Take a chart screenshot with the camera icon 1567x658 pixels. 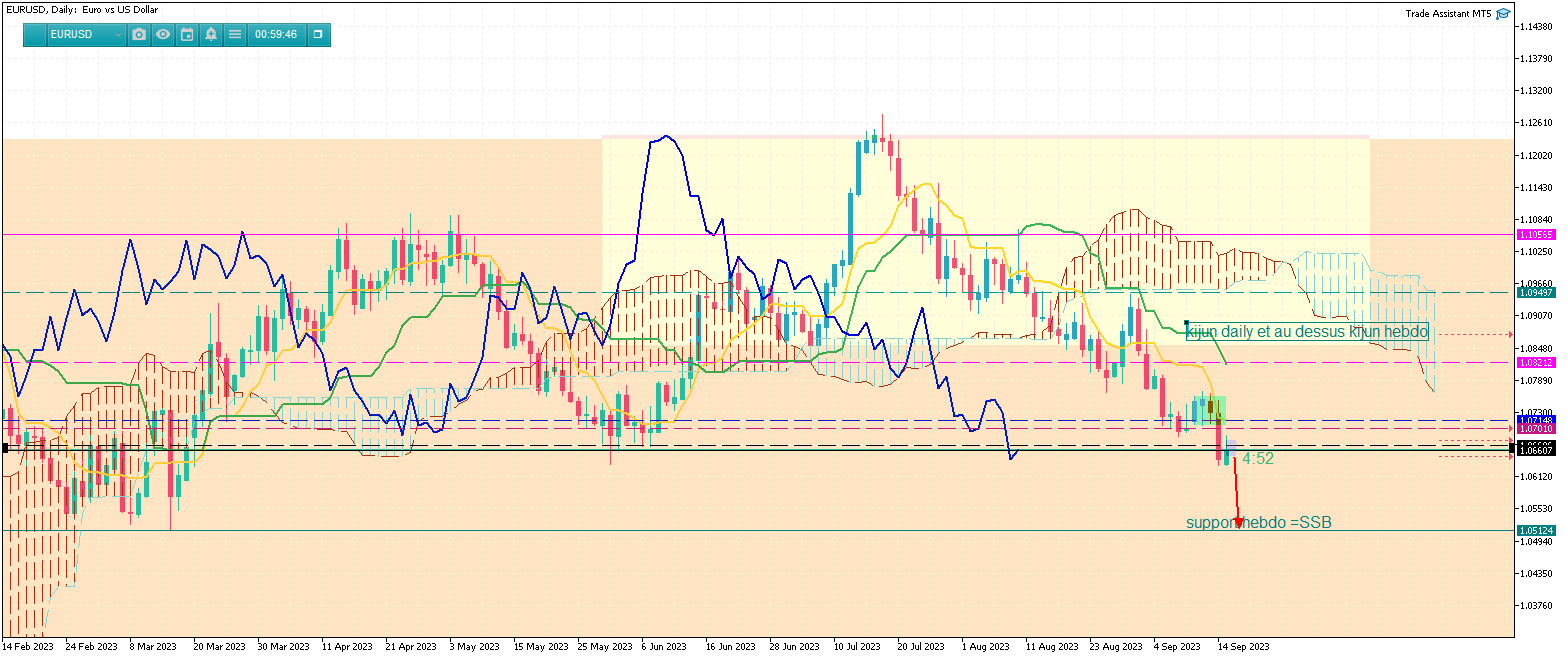[139, 34]
